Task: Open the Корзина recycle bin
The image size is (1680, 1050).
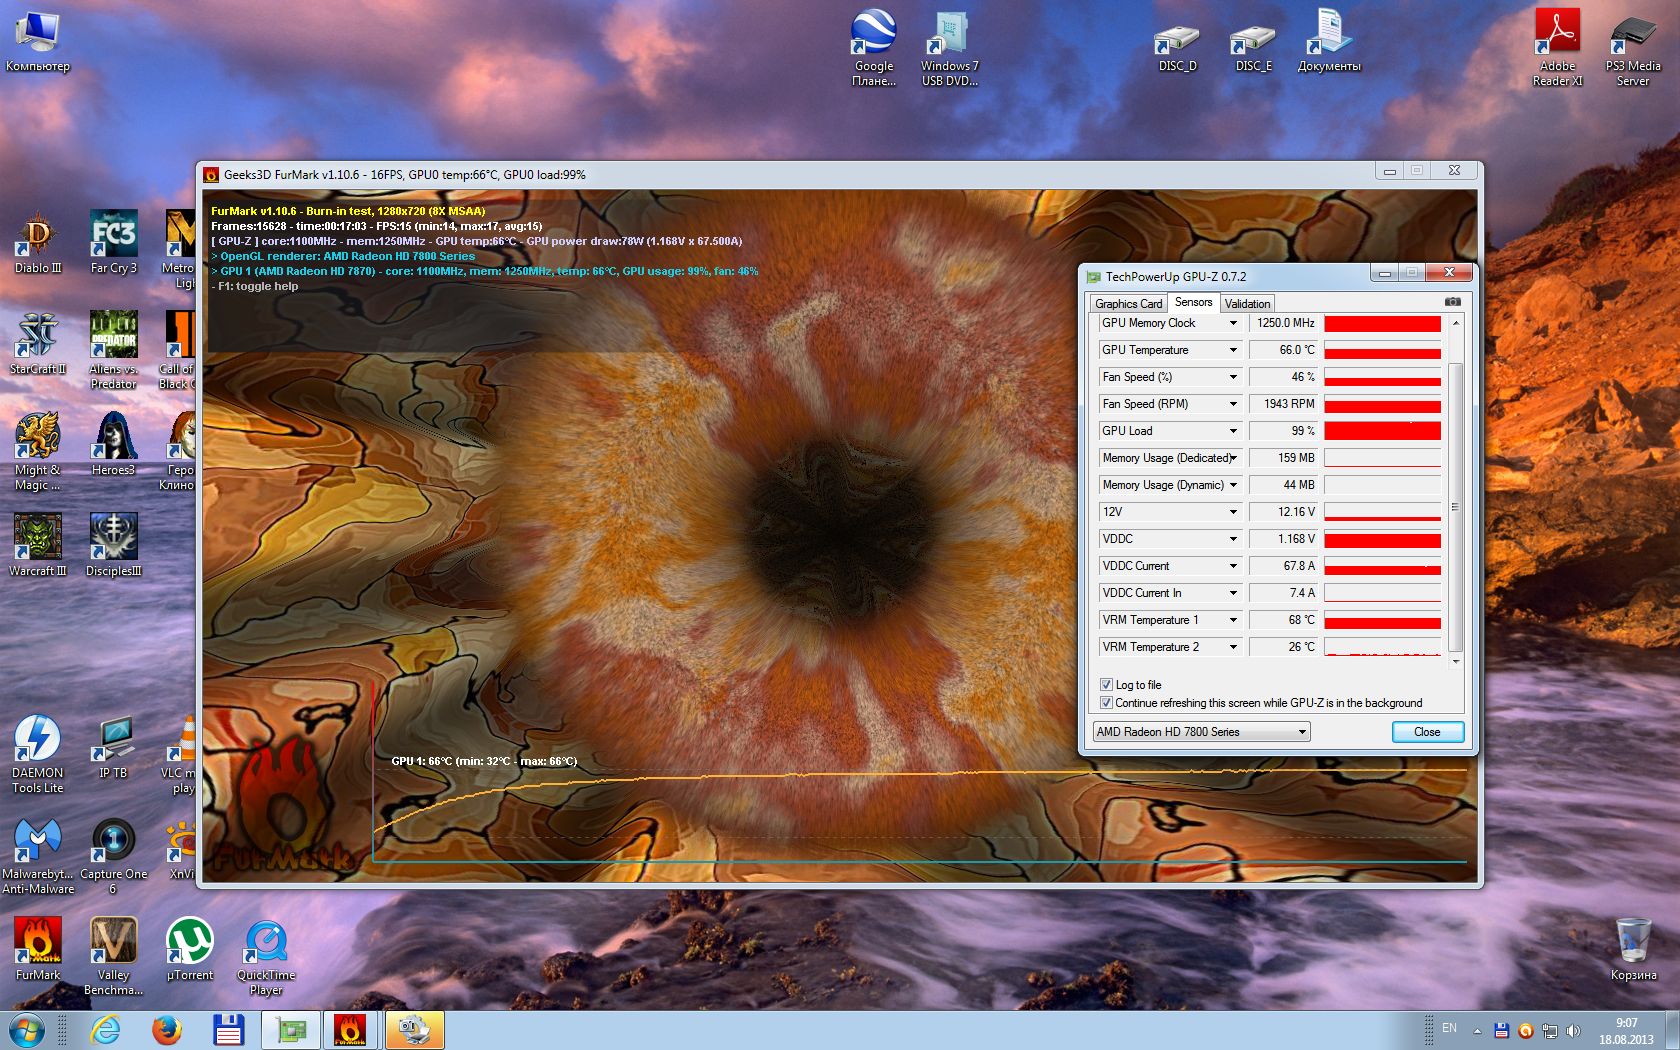Action: [1633, 949]
